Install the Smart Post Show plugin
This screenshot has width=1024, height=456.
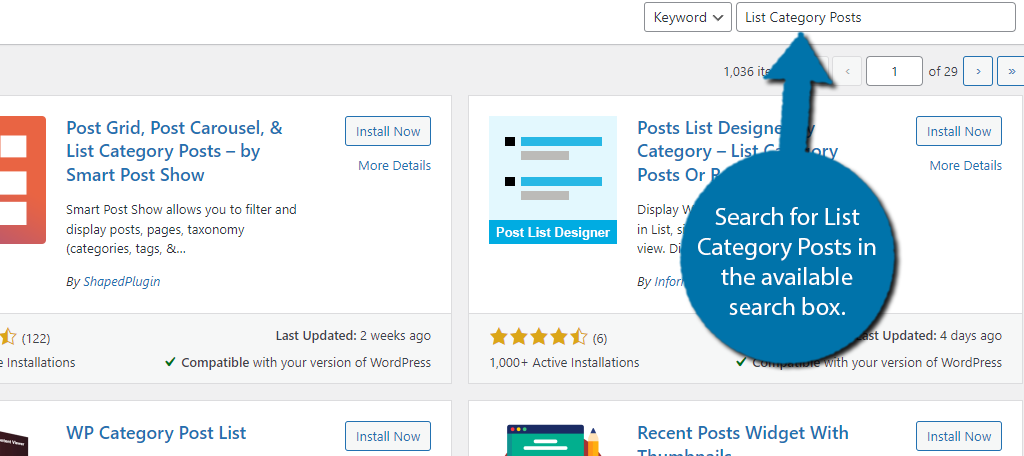point(388,131)
